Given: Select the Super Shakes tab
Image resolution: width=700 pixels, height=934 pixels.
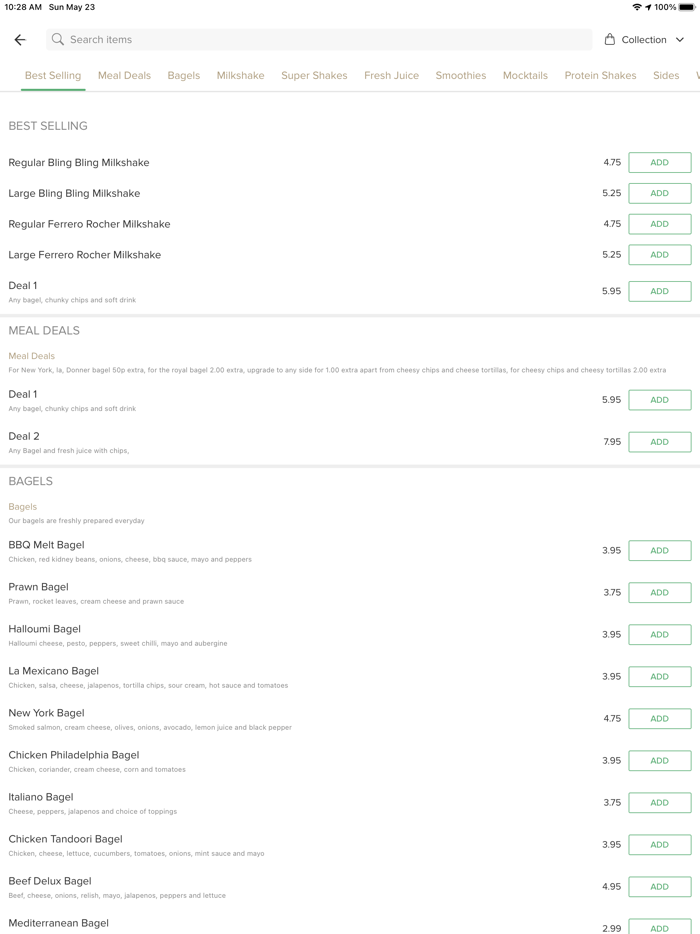Looking at the screenshot, I should click(314, 76).
